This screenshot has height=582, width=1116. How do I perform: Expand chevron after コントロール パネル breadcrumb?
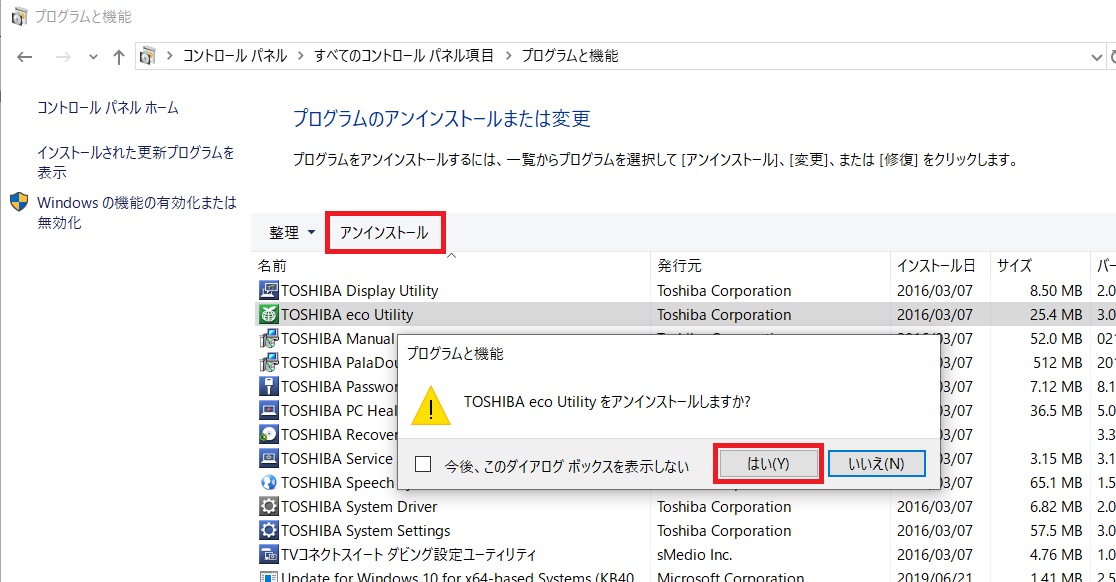click(x=300, y=55)
